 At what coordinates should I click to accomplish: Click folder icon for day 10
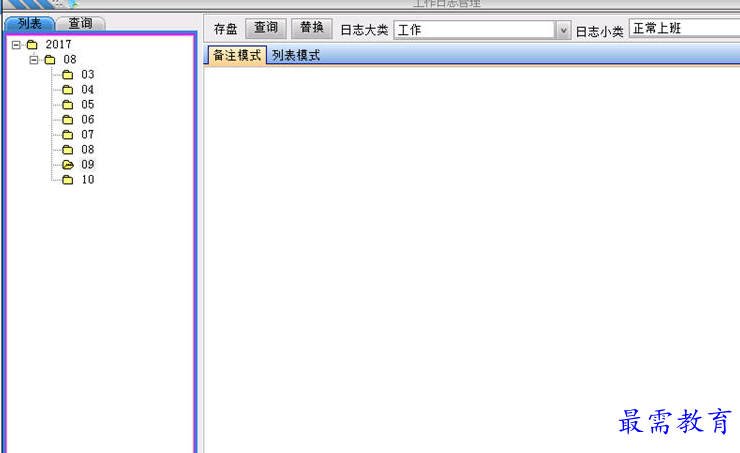coord(68,180)
